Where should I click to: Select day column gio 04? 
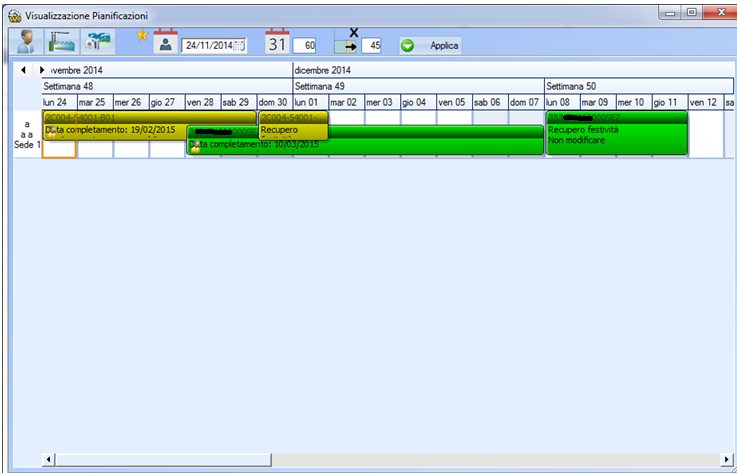418,102
